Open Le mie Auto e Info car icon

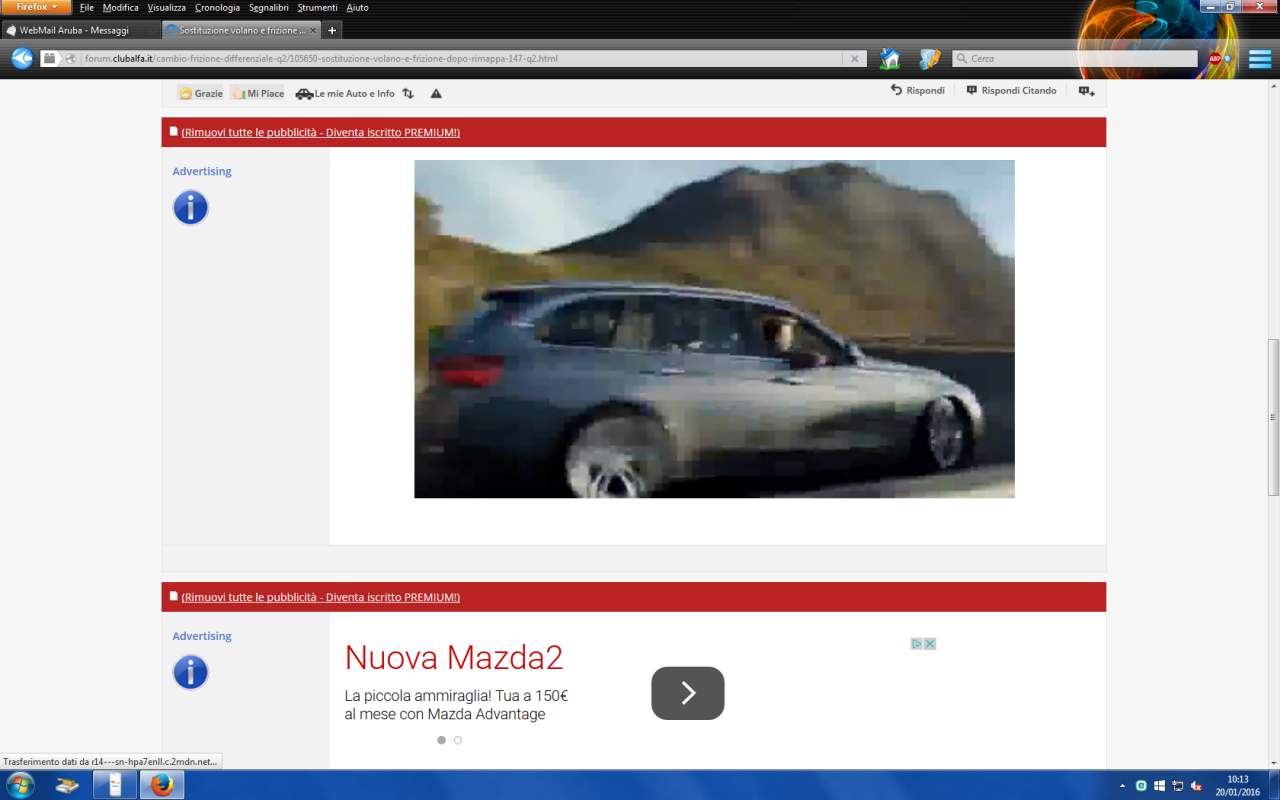click(345, 93)
